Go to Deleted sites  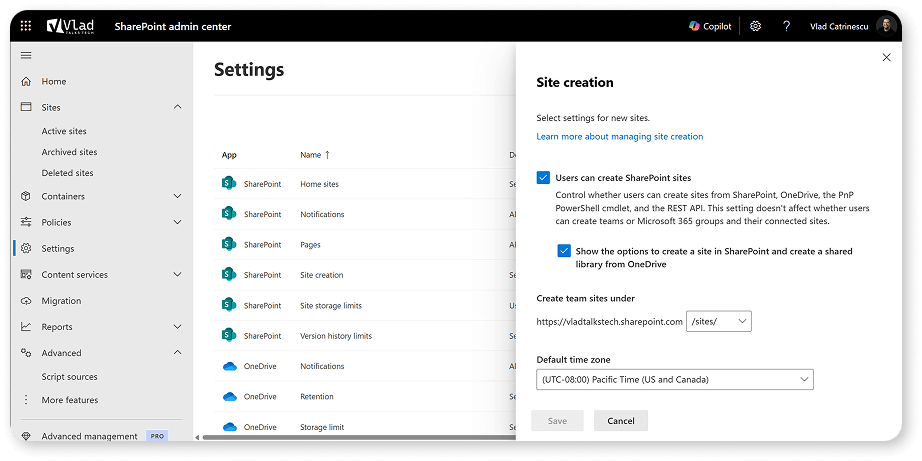67,173
